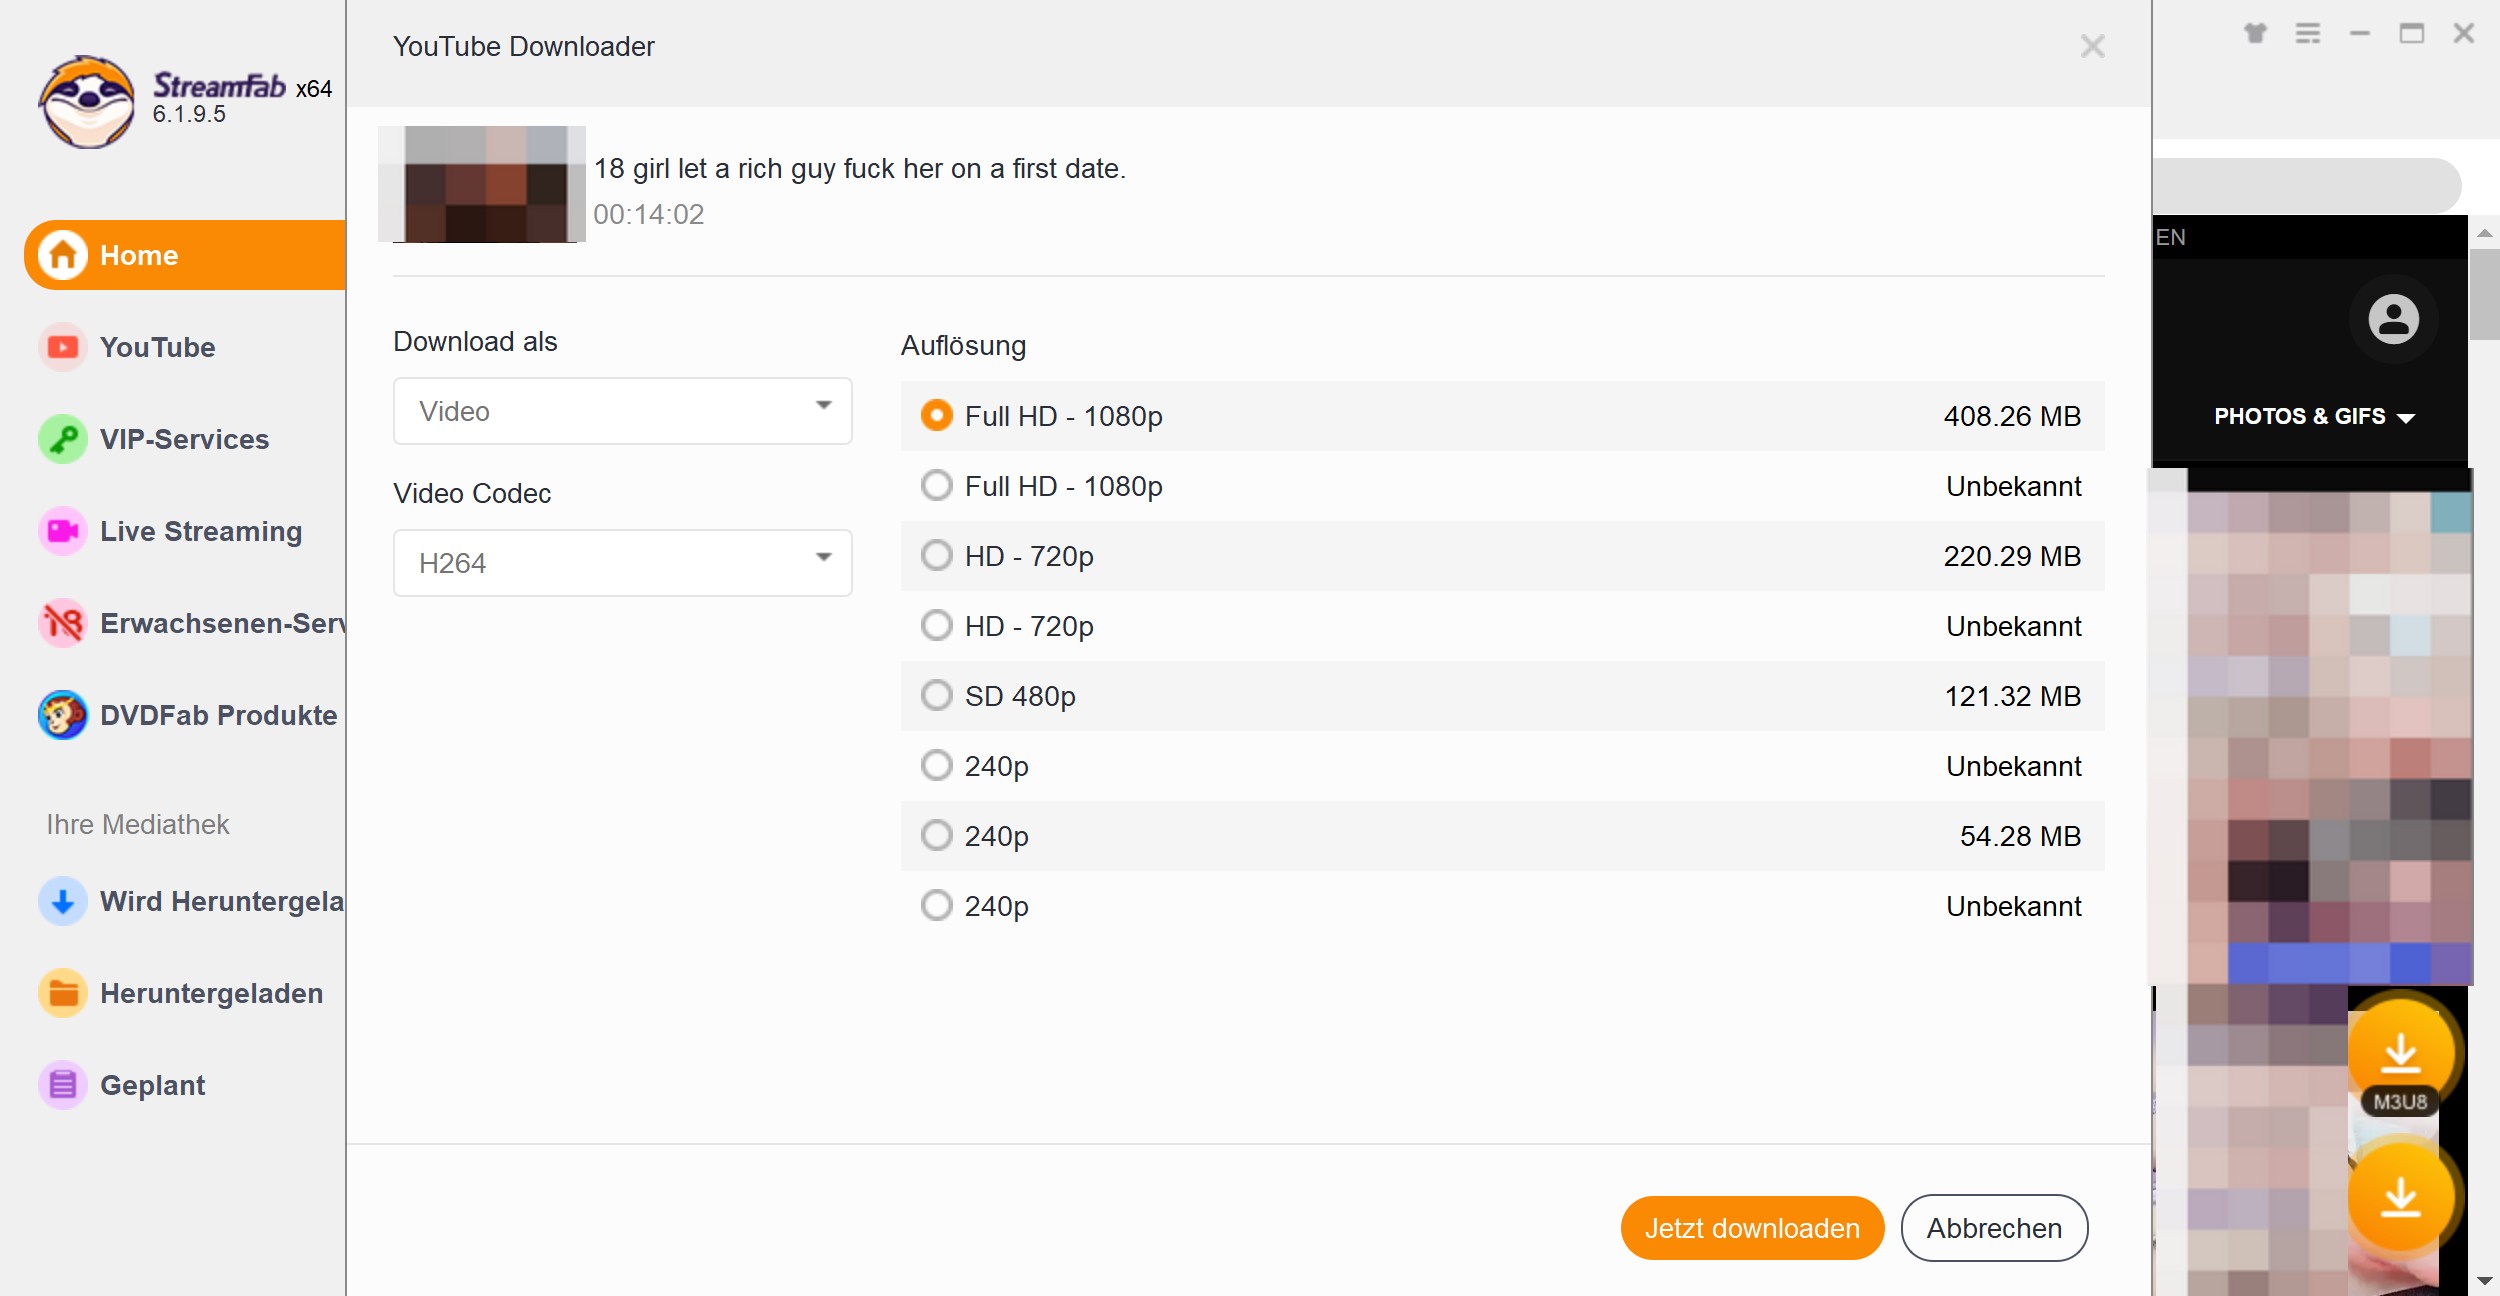Screen dimensions: 2500x1296
Task: Open DVDFab Produkte icon
Action: click(x=63, y=715)
